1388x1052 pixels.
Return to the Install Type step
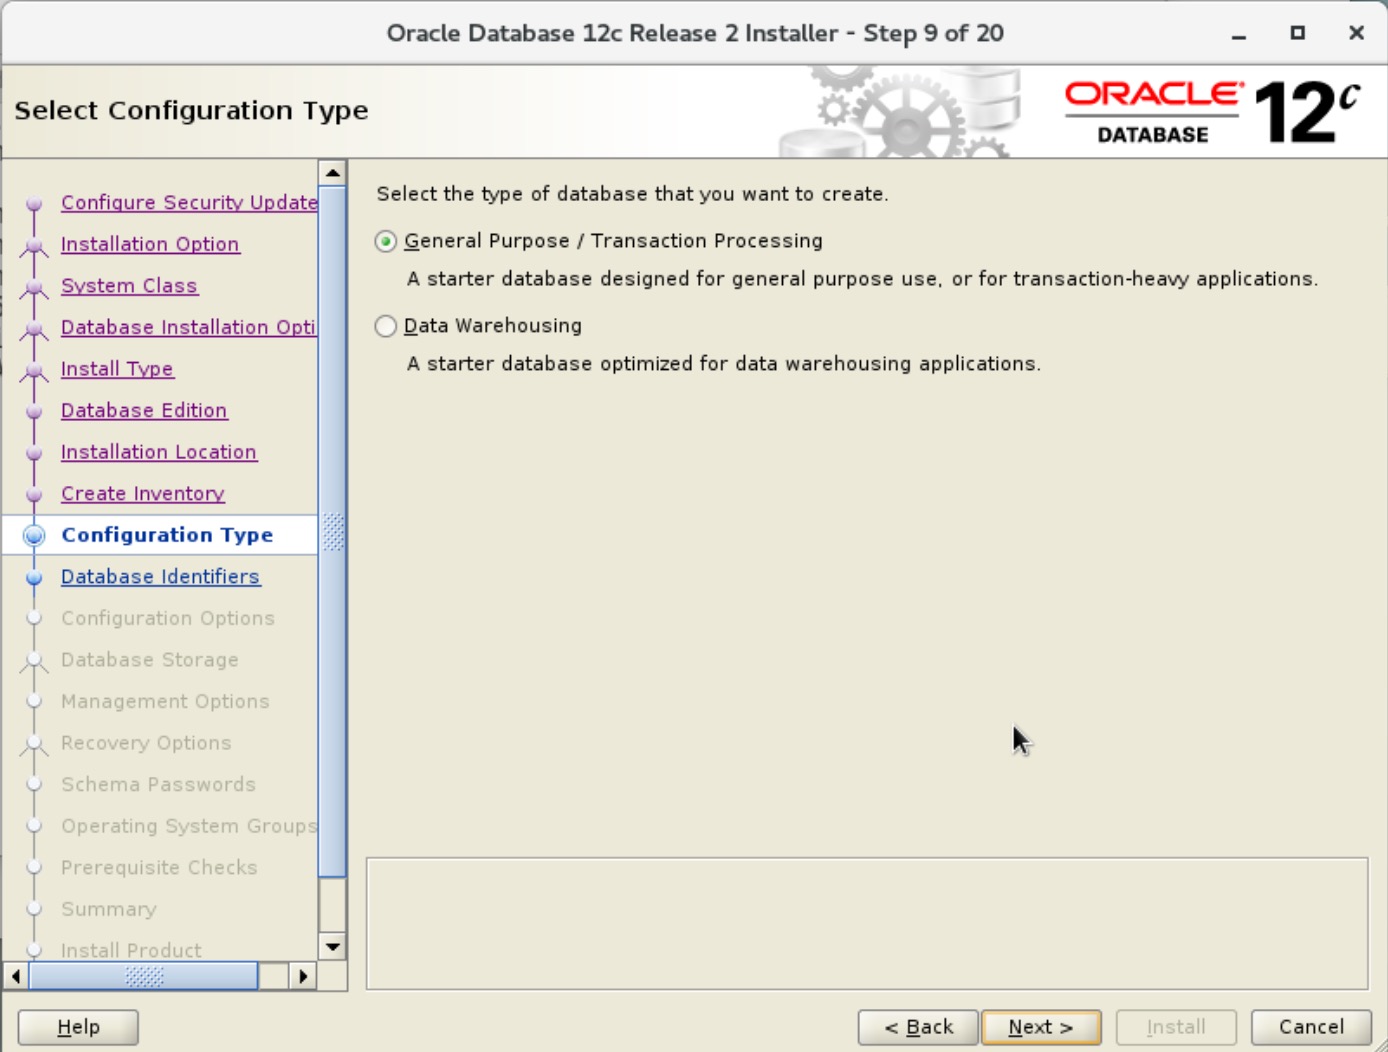[x=117, y=369]
